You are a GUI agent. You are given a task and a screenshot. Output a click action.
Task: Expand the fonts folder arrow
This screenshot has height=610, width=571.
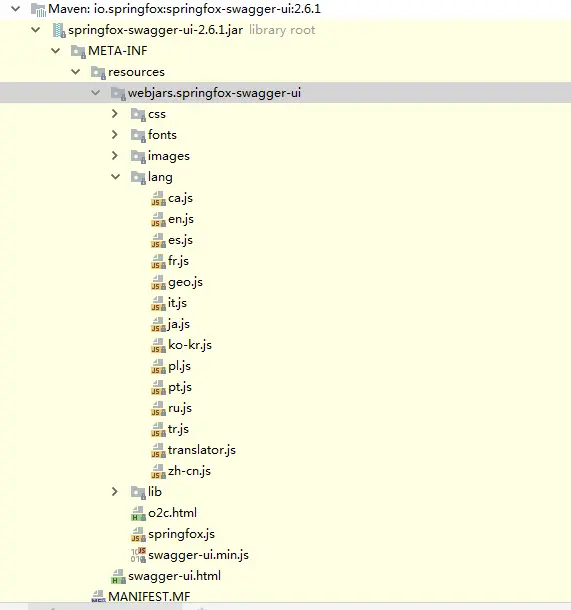[115, 135]
